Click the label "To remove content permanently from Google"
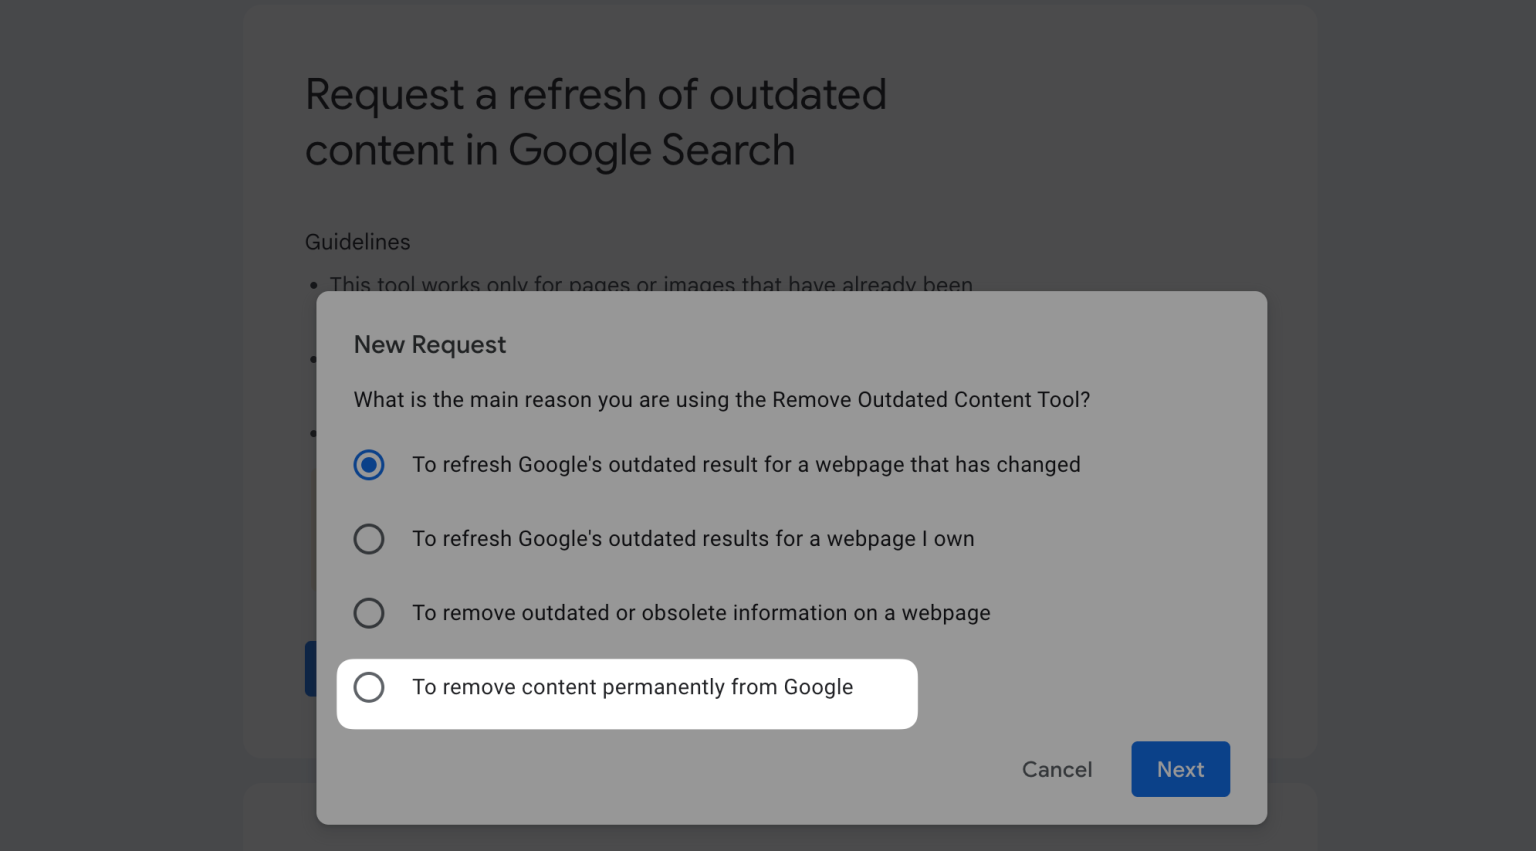This screenshot has height=851, width=1536. click(x=633, y=687)
